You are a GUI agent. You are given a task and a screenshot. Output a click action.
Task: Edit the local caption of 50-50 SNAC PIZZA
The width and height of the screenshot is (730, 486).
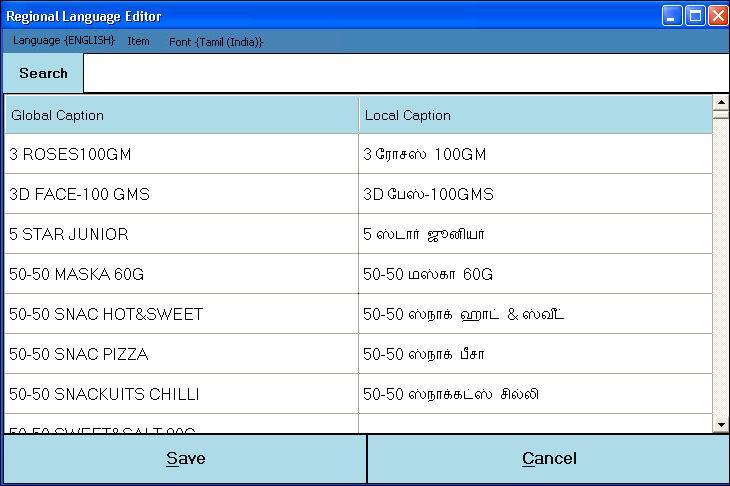[x=535, y=354]
